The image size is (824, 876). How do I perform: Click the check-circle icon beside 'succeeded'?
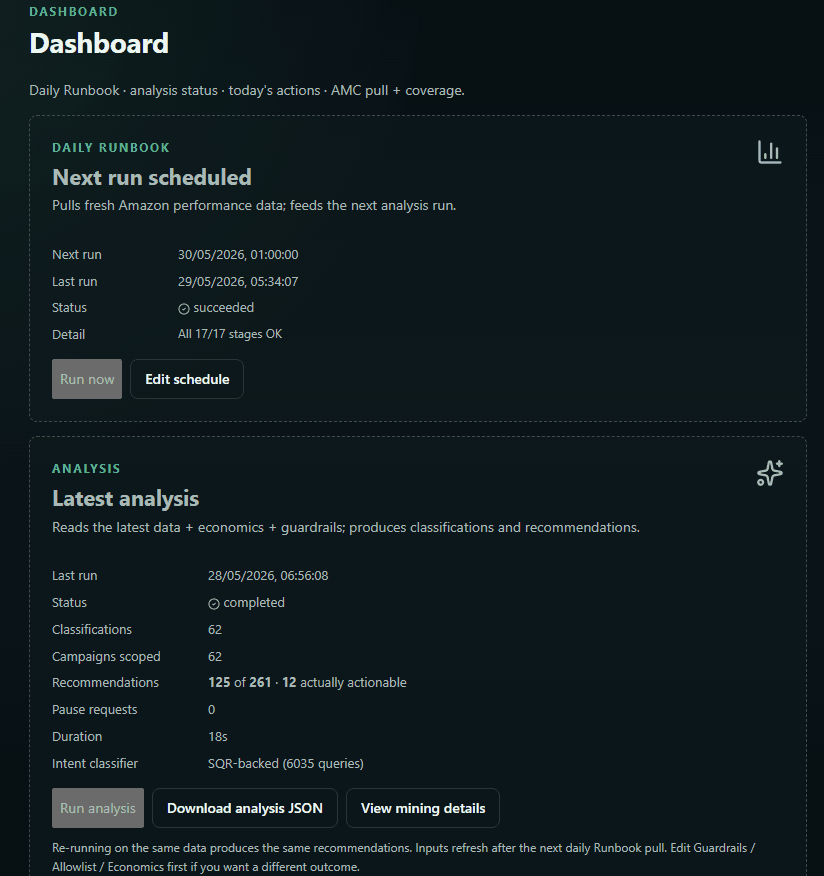[x=184, y=308]
